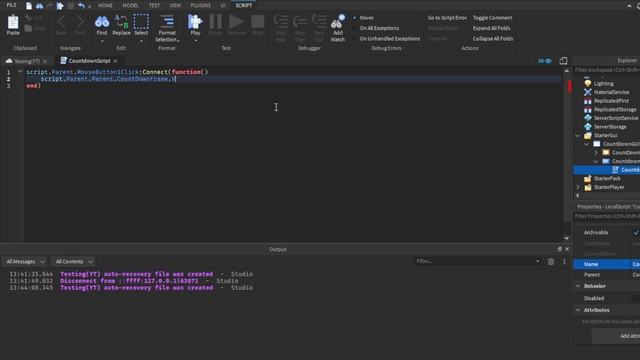Screen dimensions: 640x360
Task: Open the Output panel options menu
Action: click(x=564, y=262)
